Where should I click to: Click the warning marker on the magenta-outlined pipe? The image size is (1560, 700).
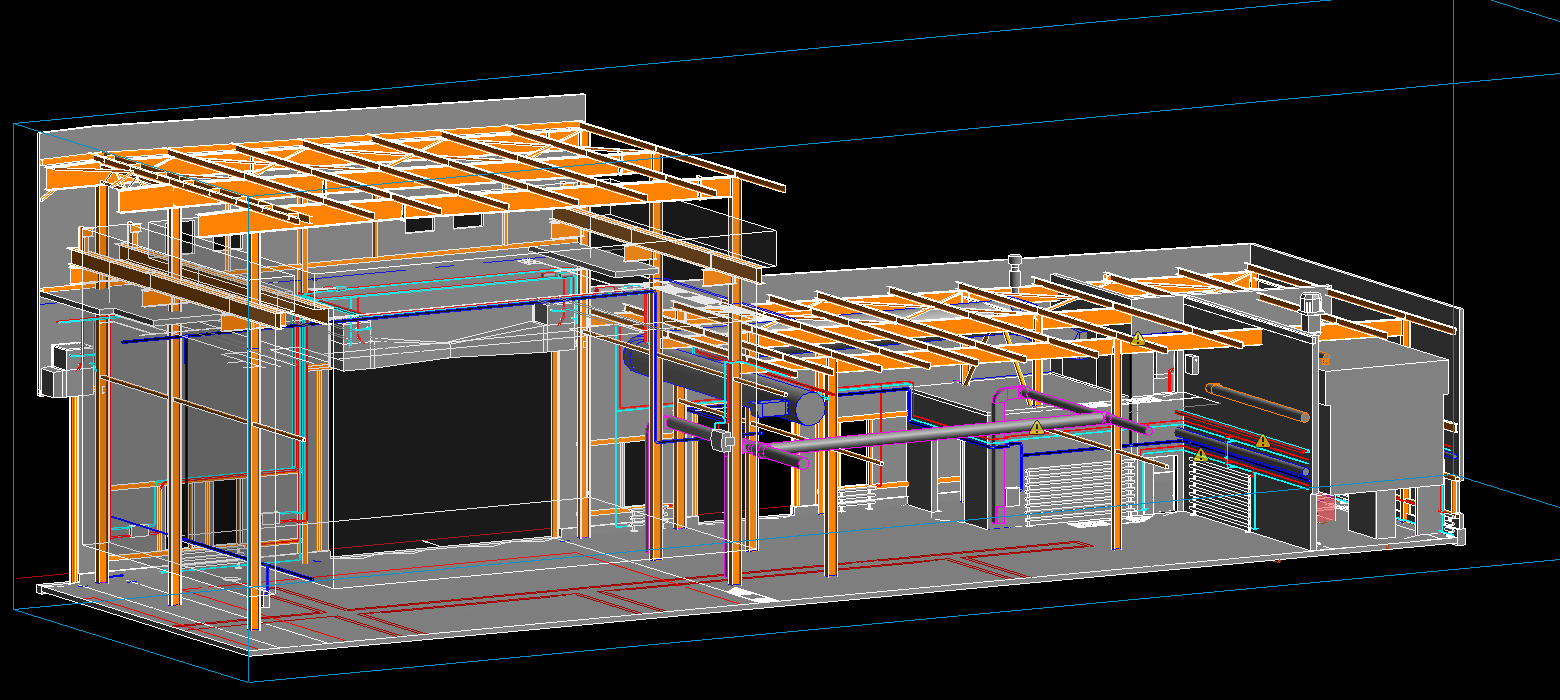[1036, 427]
